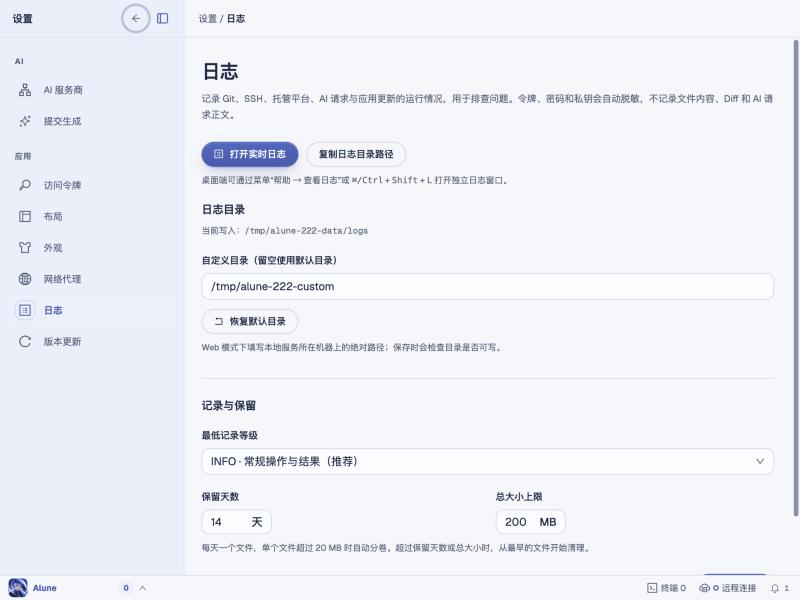Click the 日志目录 section heading
This screenshot has height=600, width=800.
point(223,209)
